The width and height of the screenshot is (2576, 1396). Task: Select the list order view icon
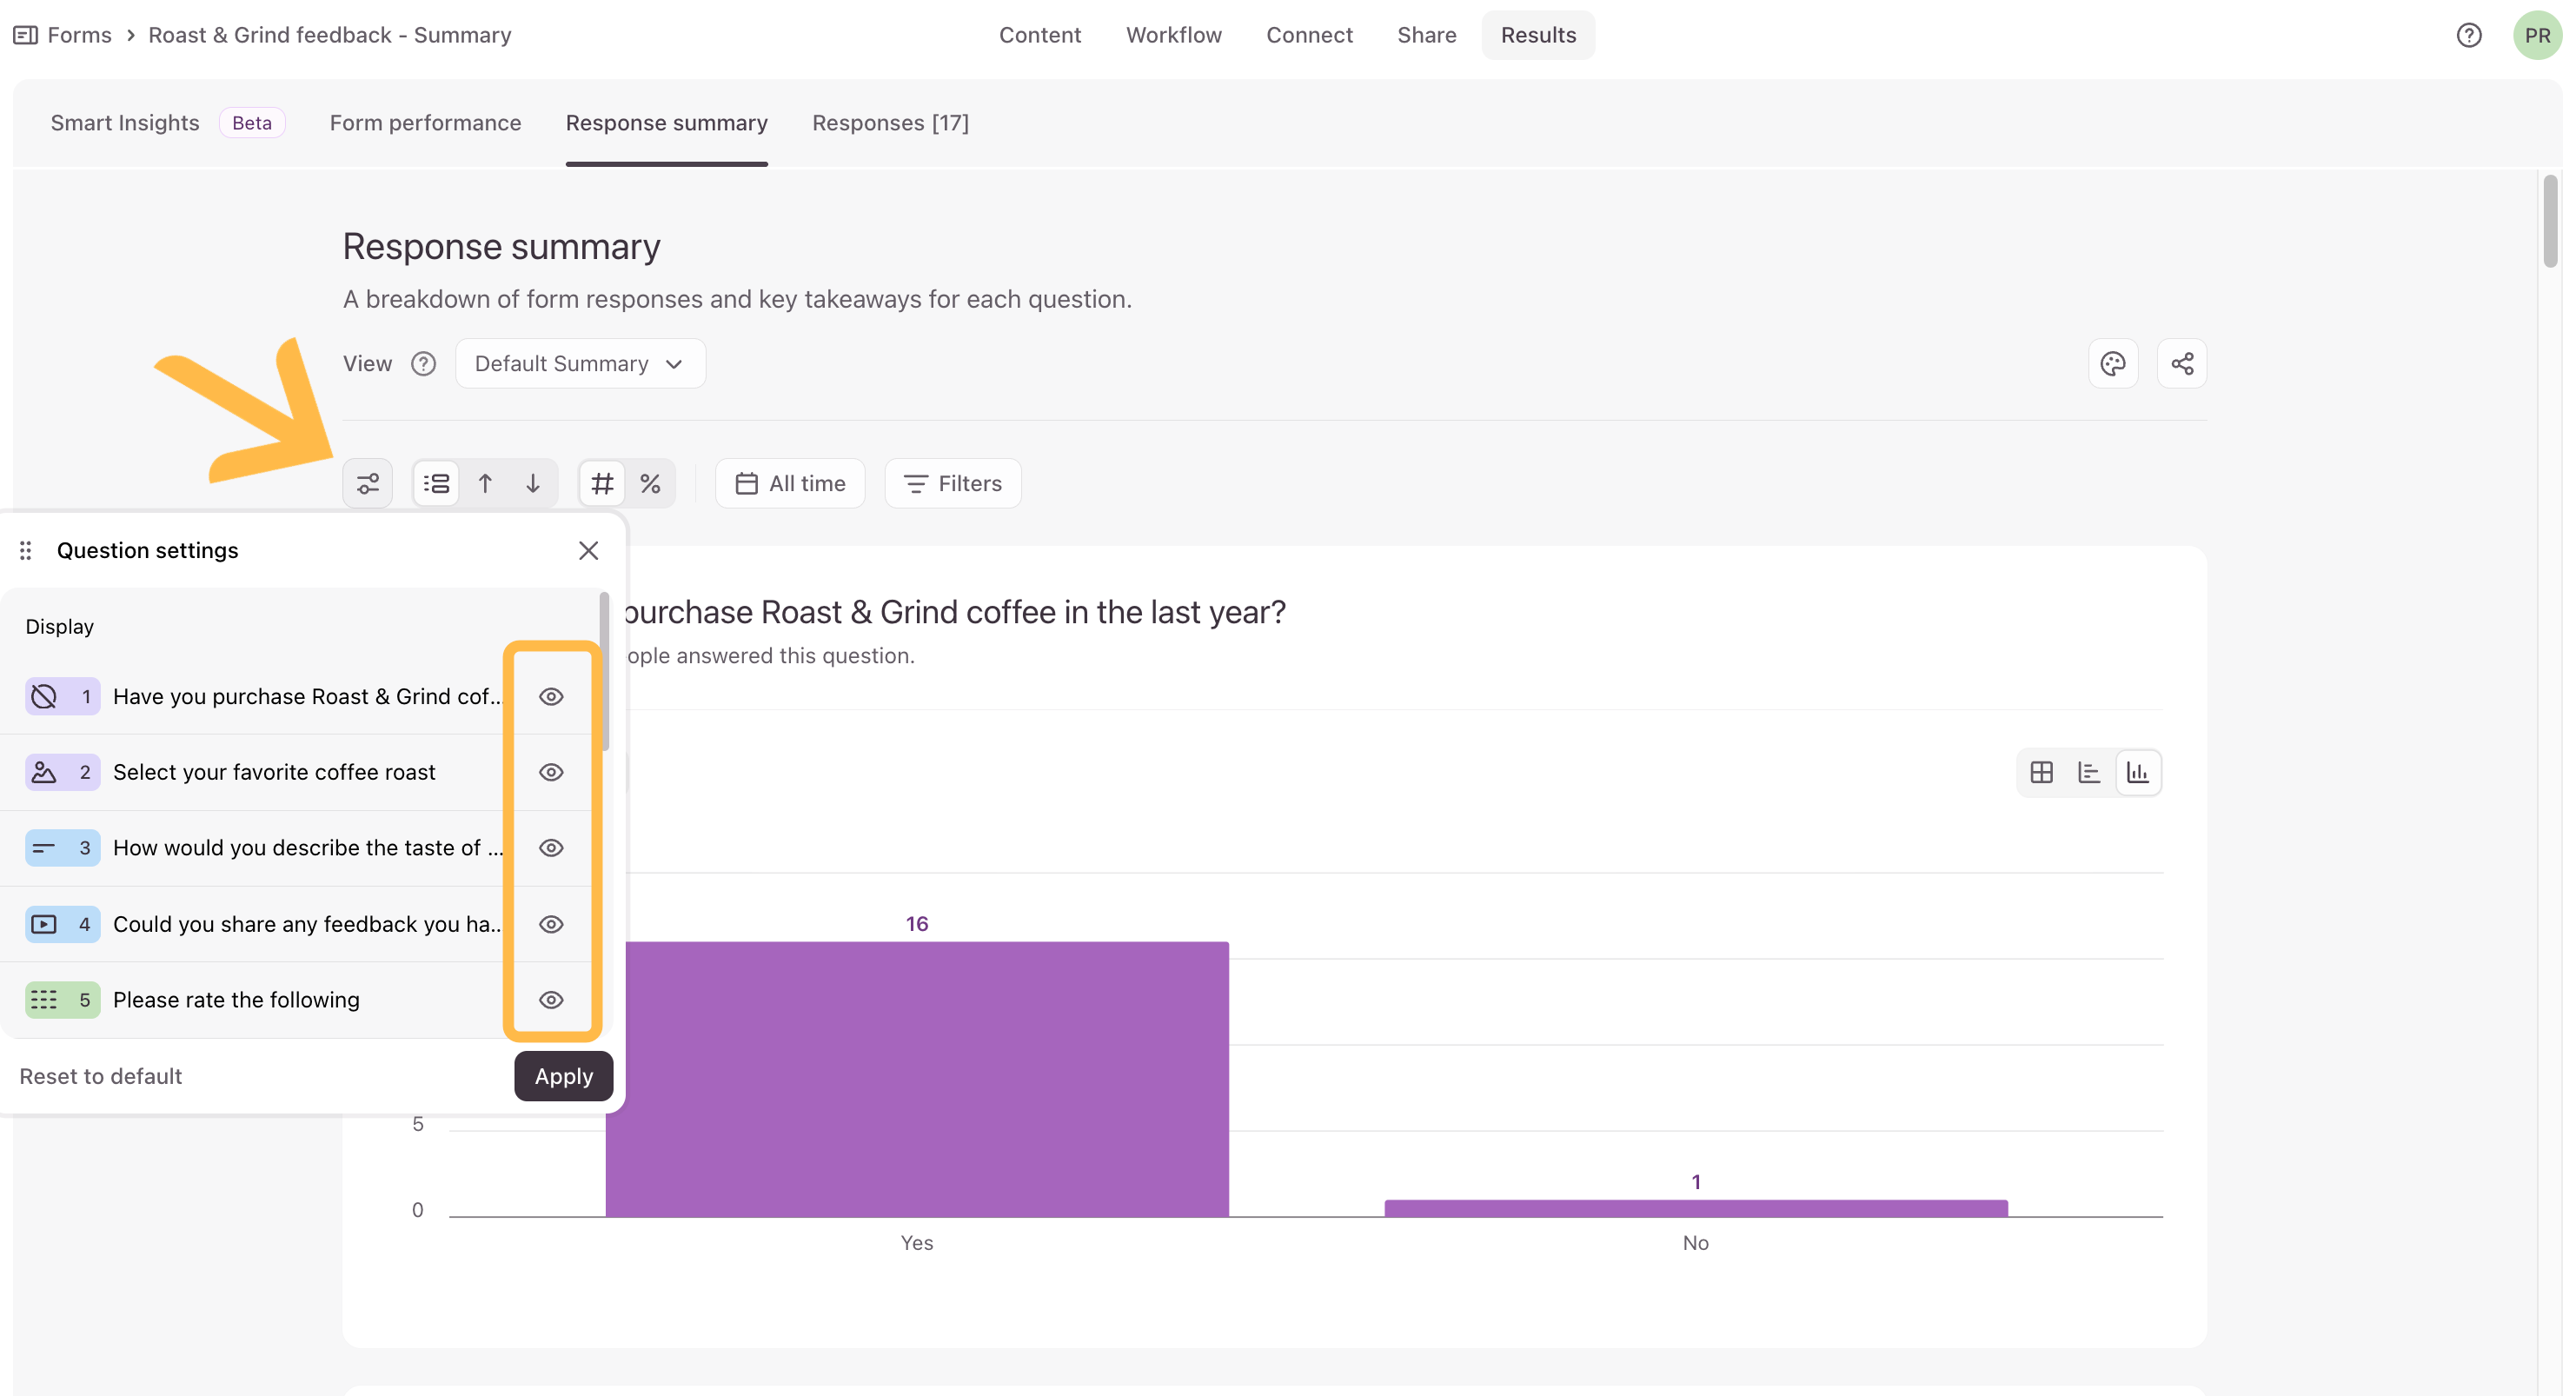coord(436,484)
